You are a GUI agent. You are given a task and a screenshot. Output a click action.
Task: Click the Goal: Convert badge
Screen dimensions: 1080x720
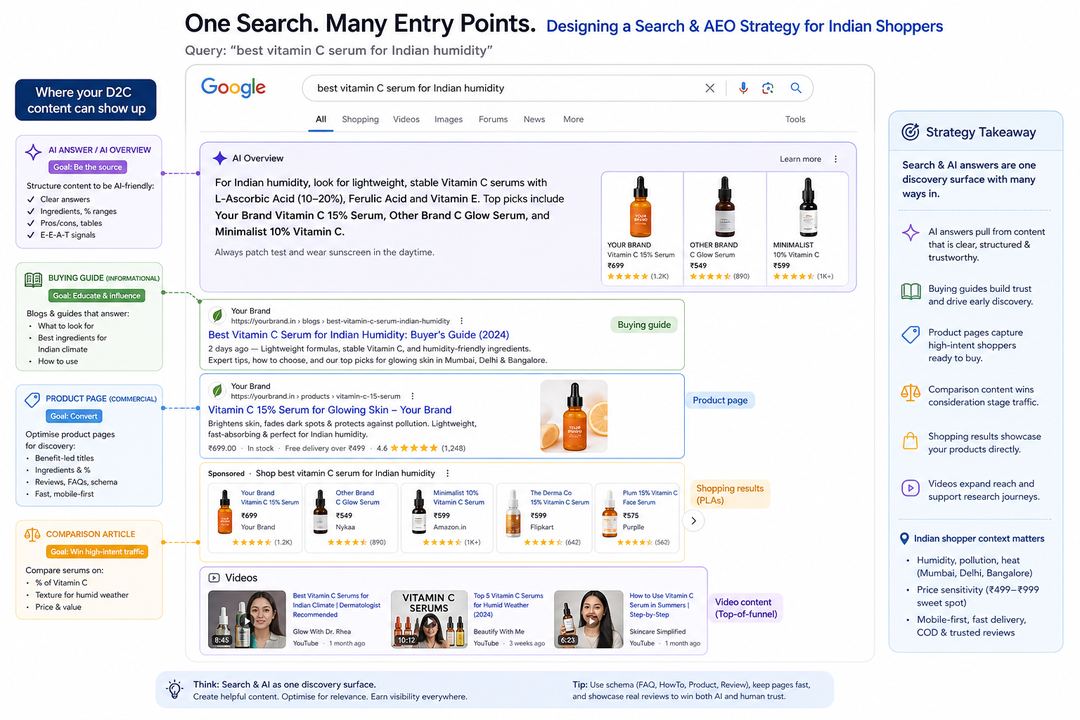tap(74, 416)
